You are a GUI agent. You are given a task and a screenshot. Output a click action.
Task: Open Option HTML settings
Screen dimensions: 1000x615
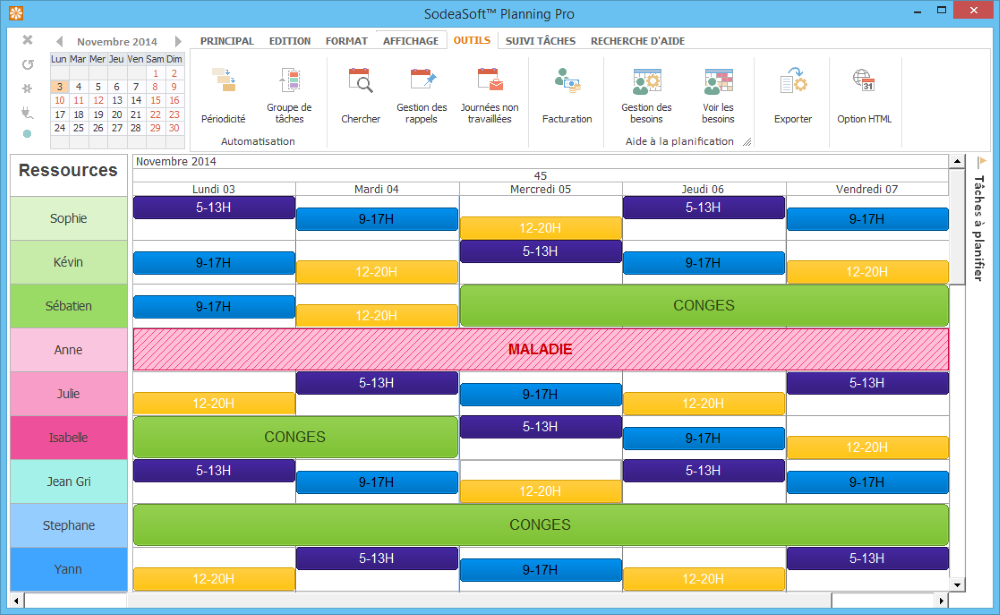[x=864, y=96]
